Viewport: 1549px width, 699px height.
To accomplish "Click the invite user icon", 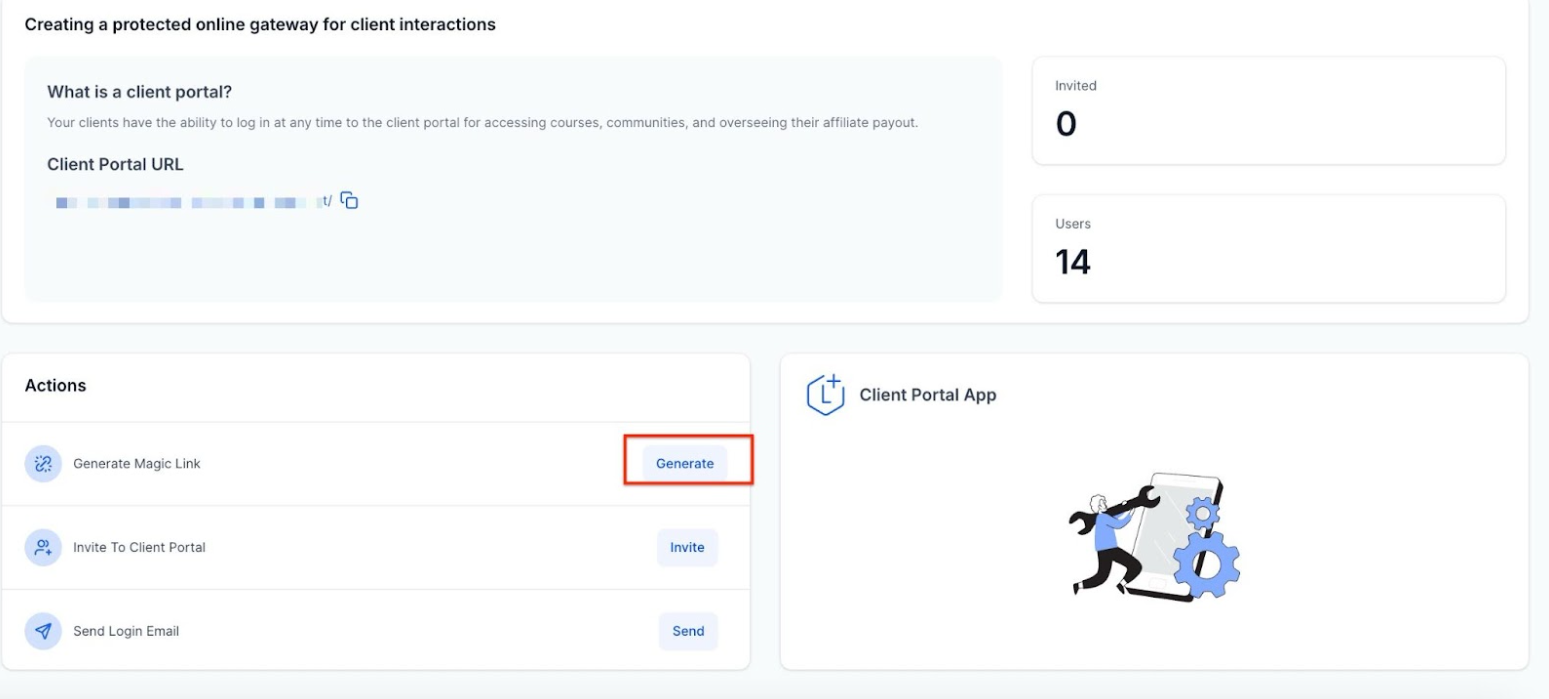I will click(x=43, y=548).
